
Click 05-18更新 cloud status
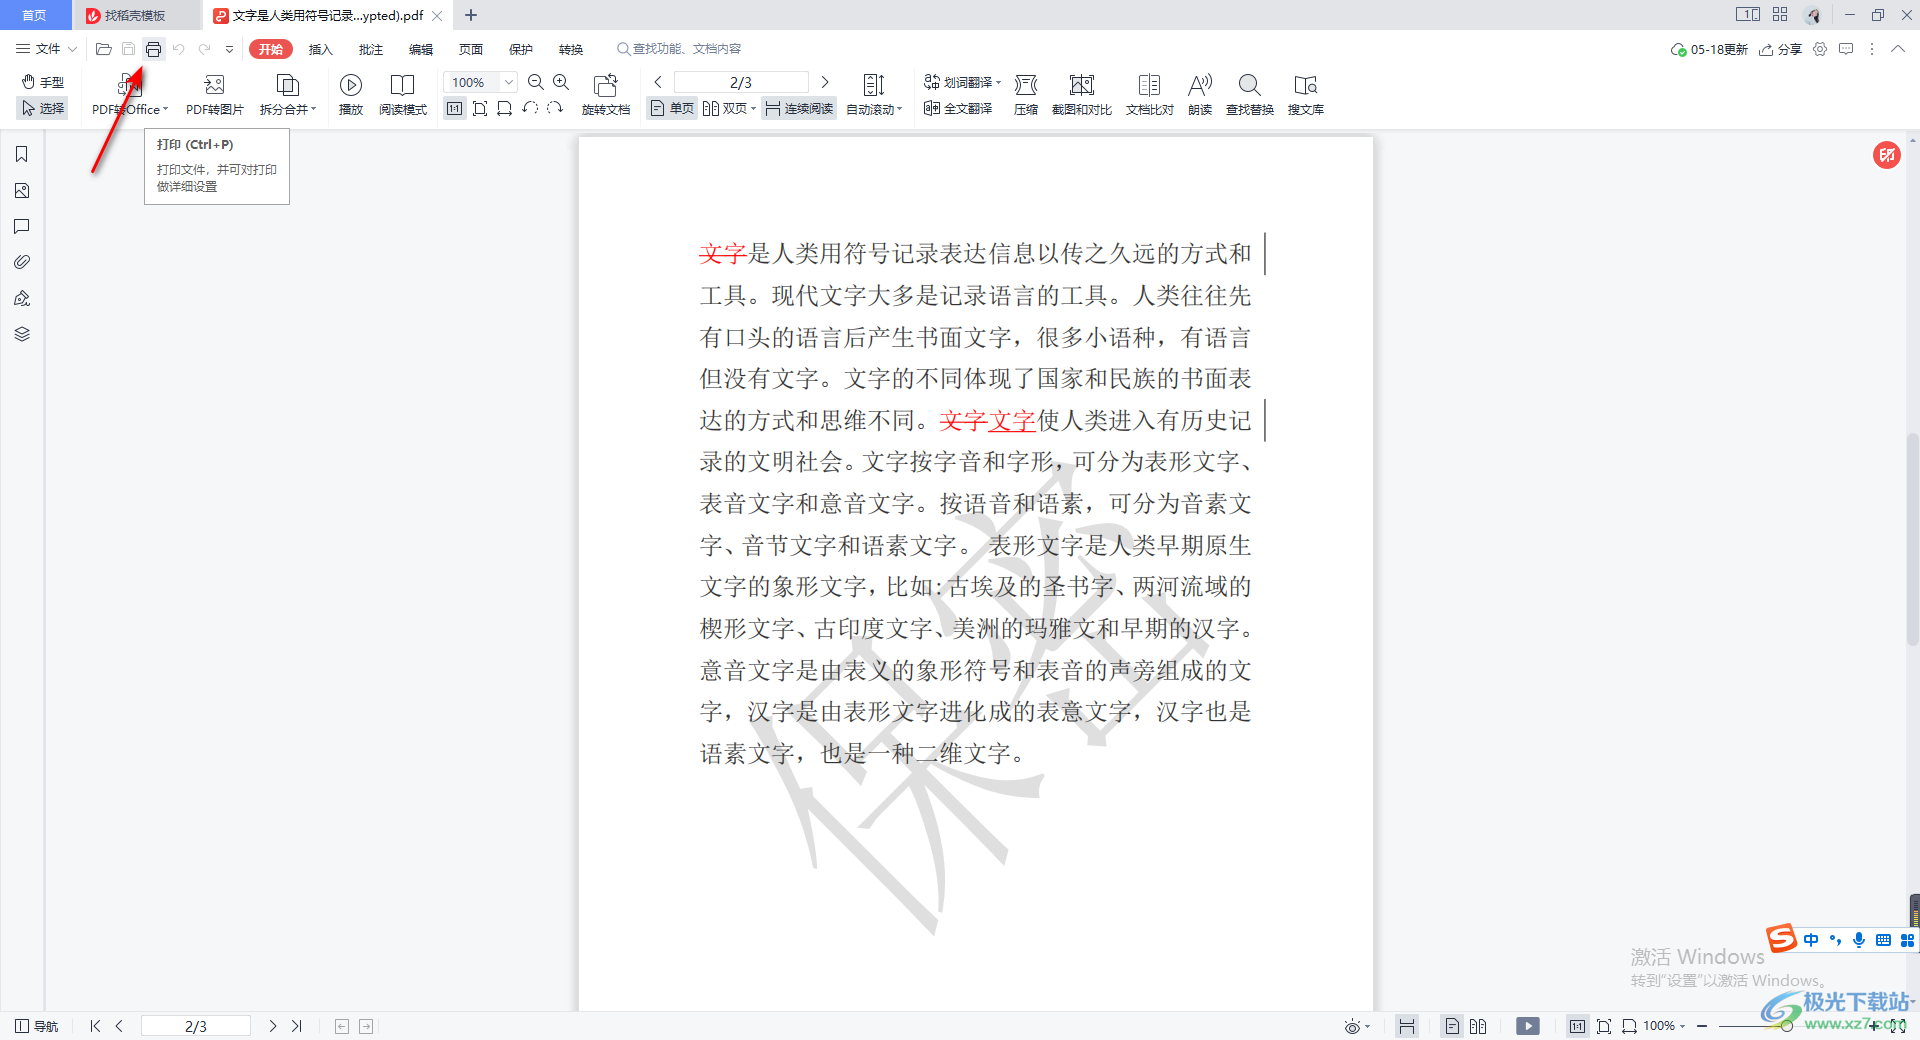tap(1710, 49)
